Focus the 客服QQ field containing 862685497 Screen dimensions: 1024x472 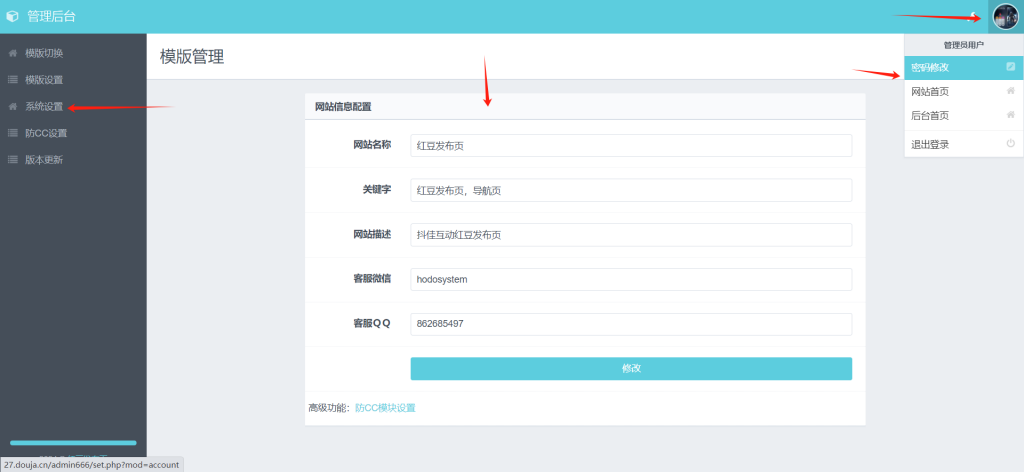pos(631,324)
